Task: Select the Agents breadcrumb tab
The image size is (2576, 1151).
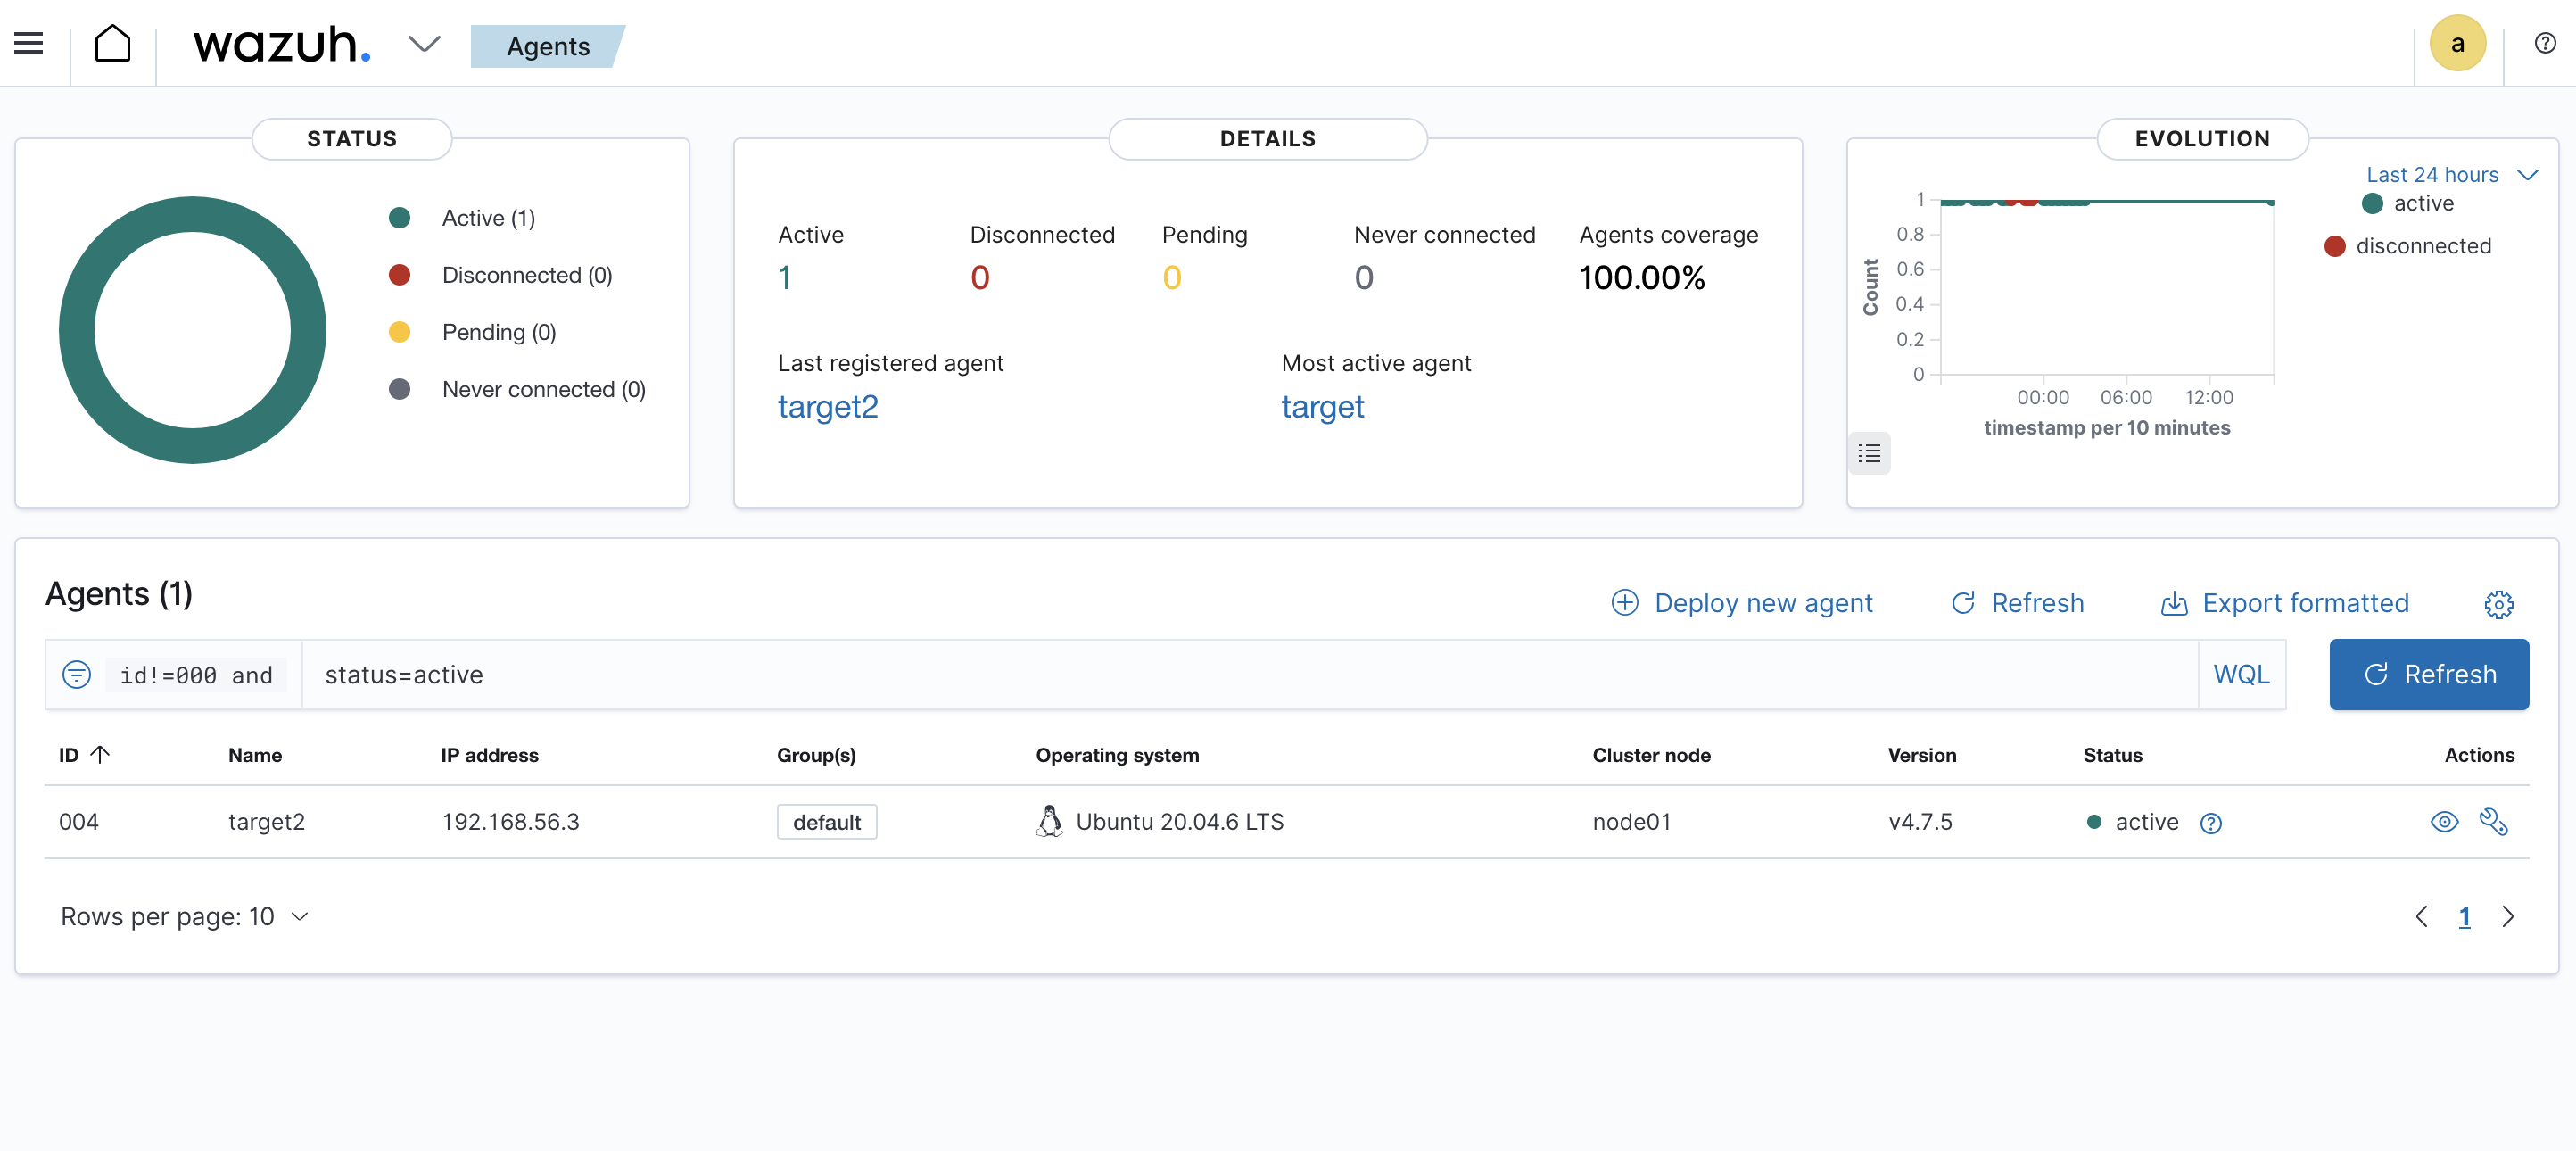Action: (x=548, y=46)
